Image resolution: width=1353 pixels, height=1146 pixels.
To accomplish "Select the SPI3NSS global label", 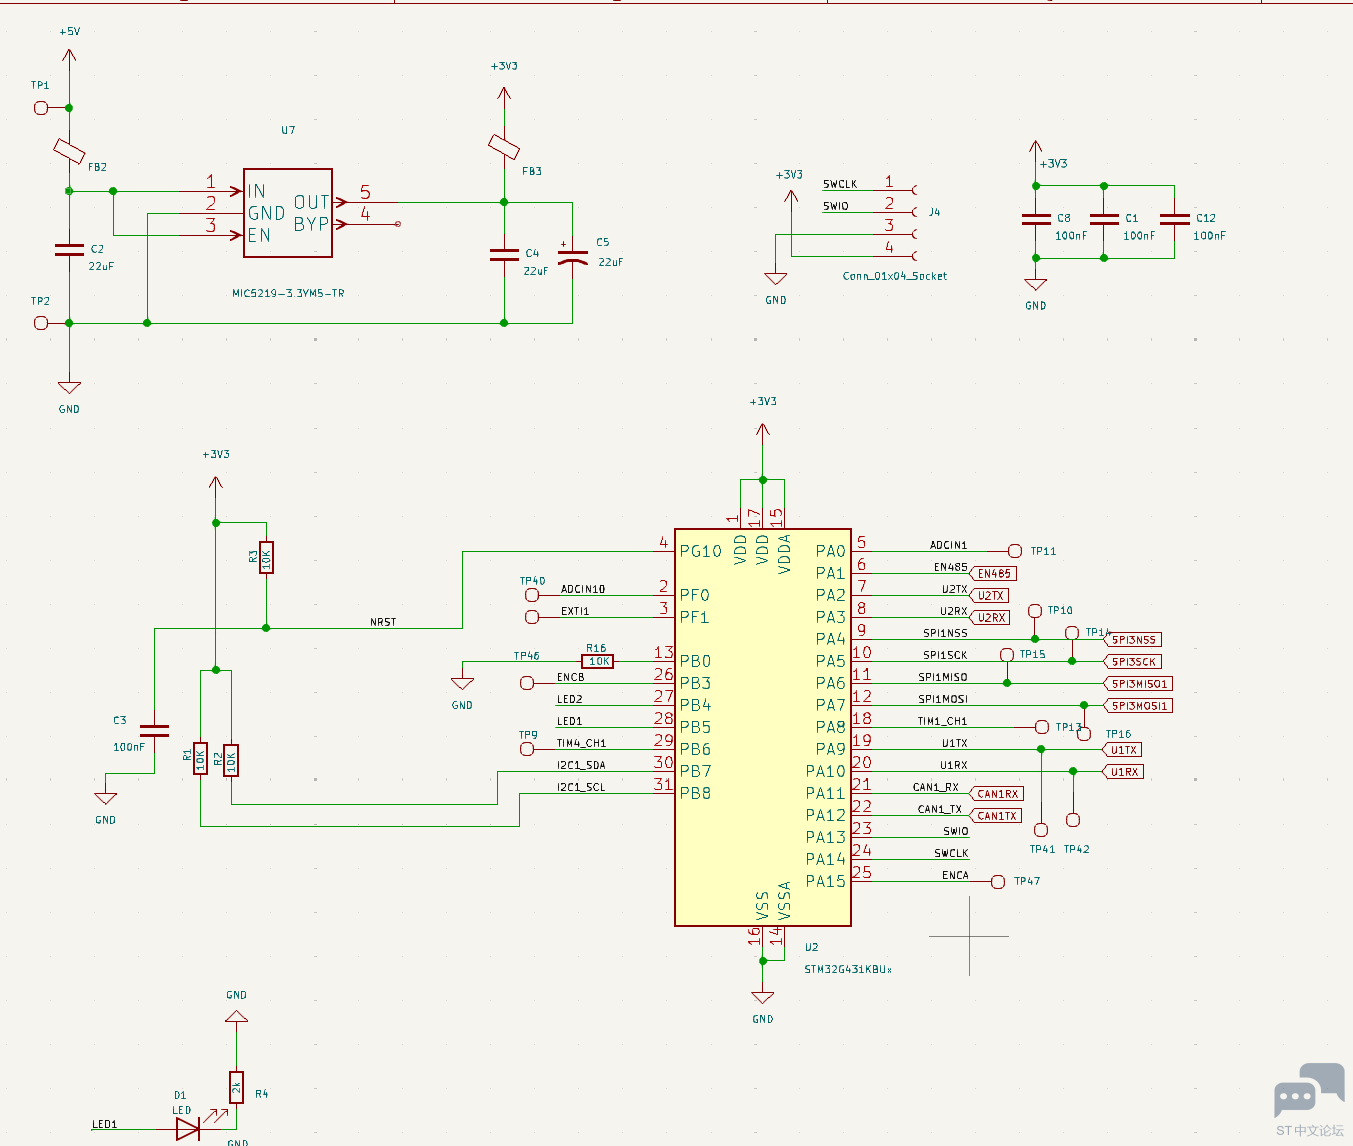I will click(x=1133, y=640).
